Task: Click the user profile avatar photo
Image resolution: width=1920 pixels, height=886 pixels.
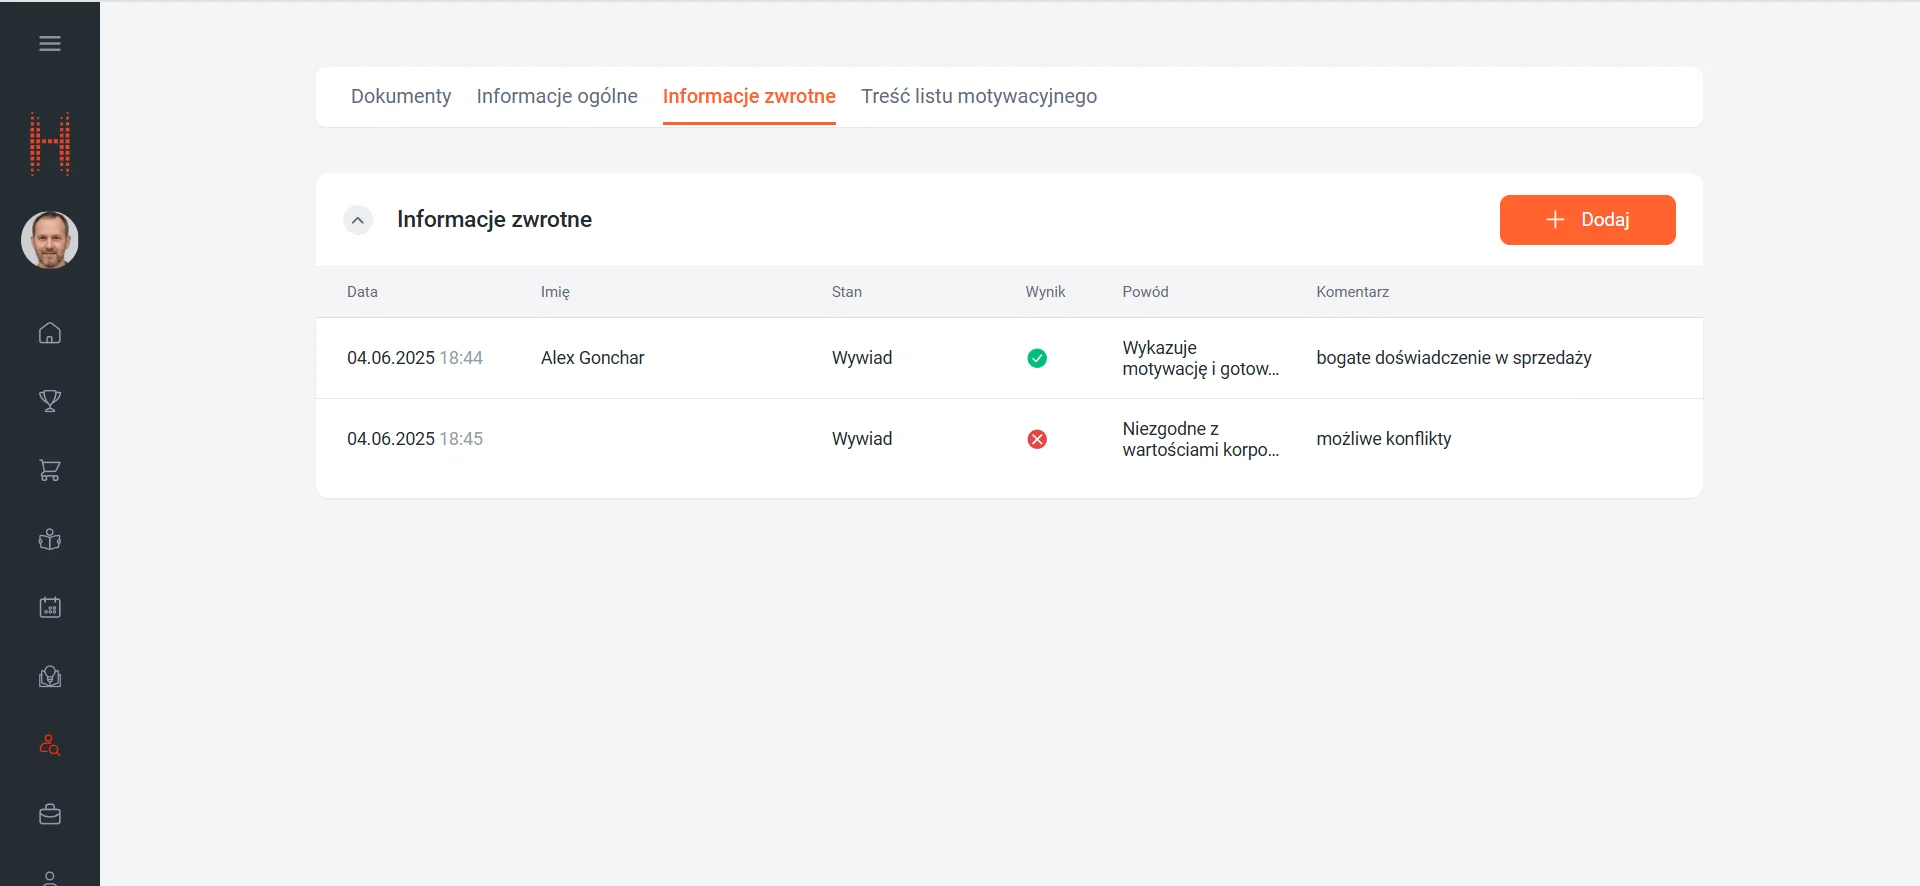Action: [50, 240]
